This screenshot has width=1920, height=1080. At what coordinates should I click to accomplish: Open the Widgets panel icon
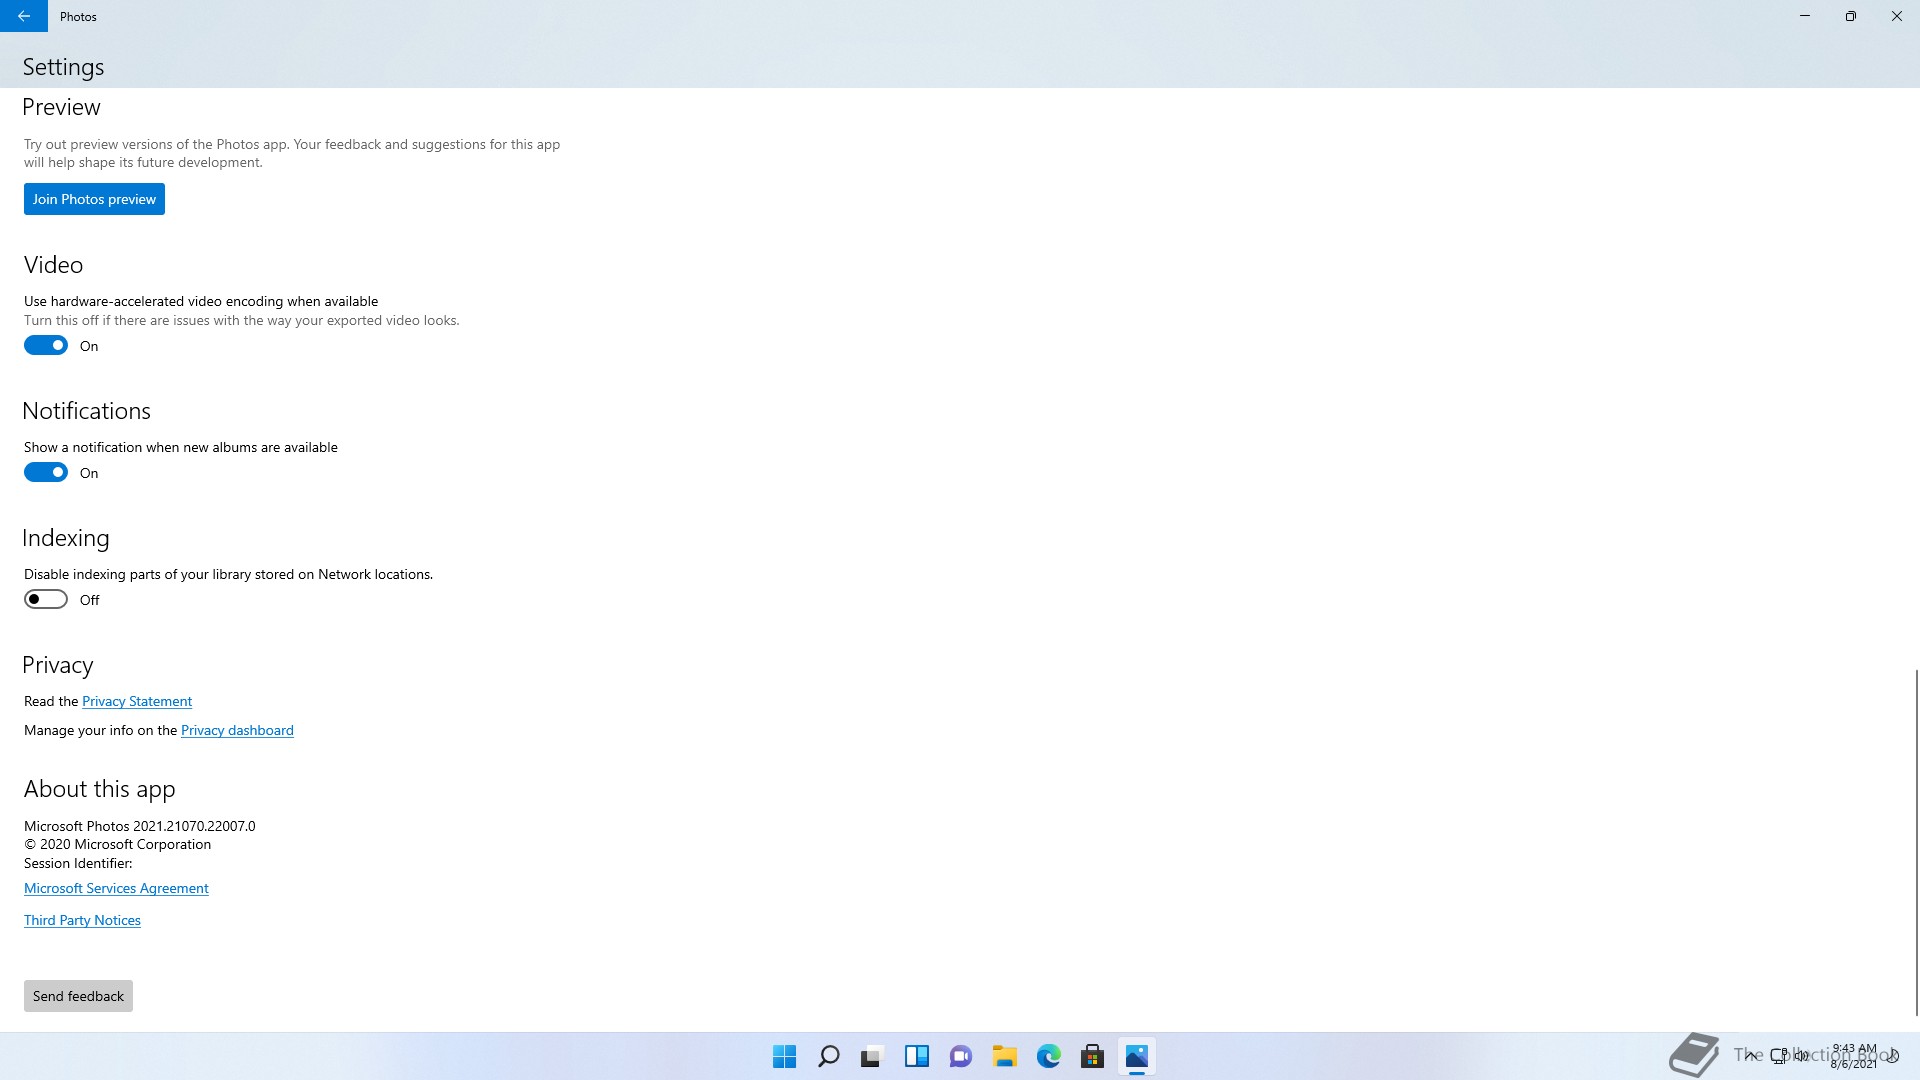coord(917,1056)
